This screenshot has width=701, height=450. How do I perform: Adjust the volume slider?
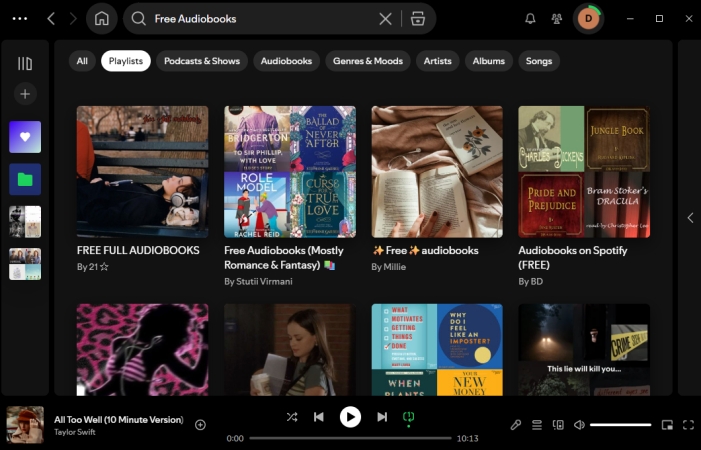click(x=620, y=425)
